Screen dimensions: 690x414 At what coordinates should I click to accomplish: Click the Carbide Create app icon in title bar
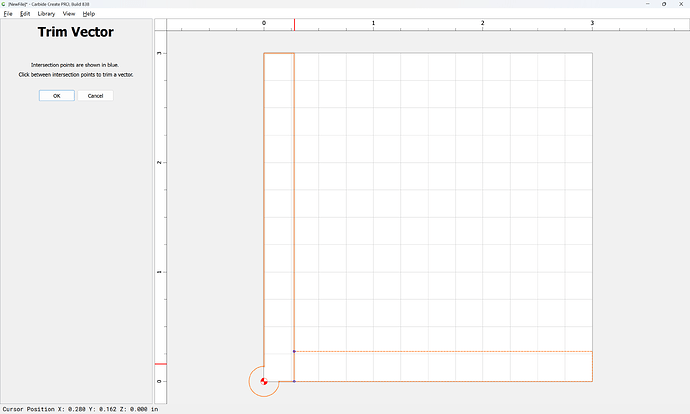coord(4,4)
